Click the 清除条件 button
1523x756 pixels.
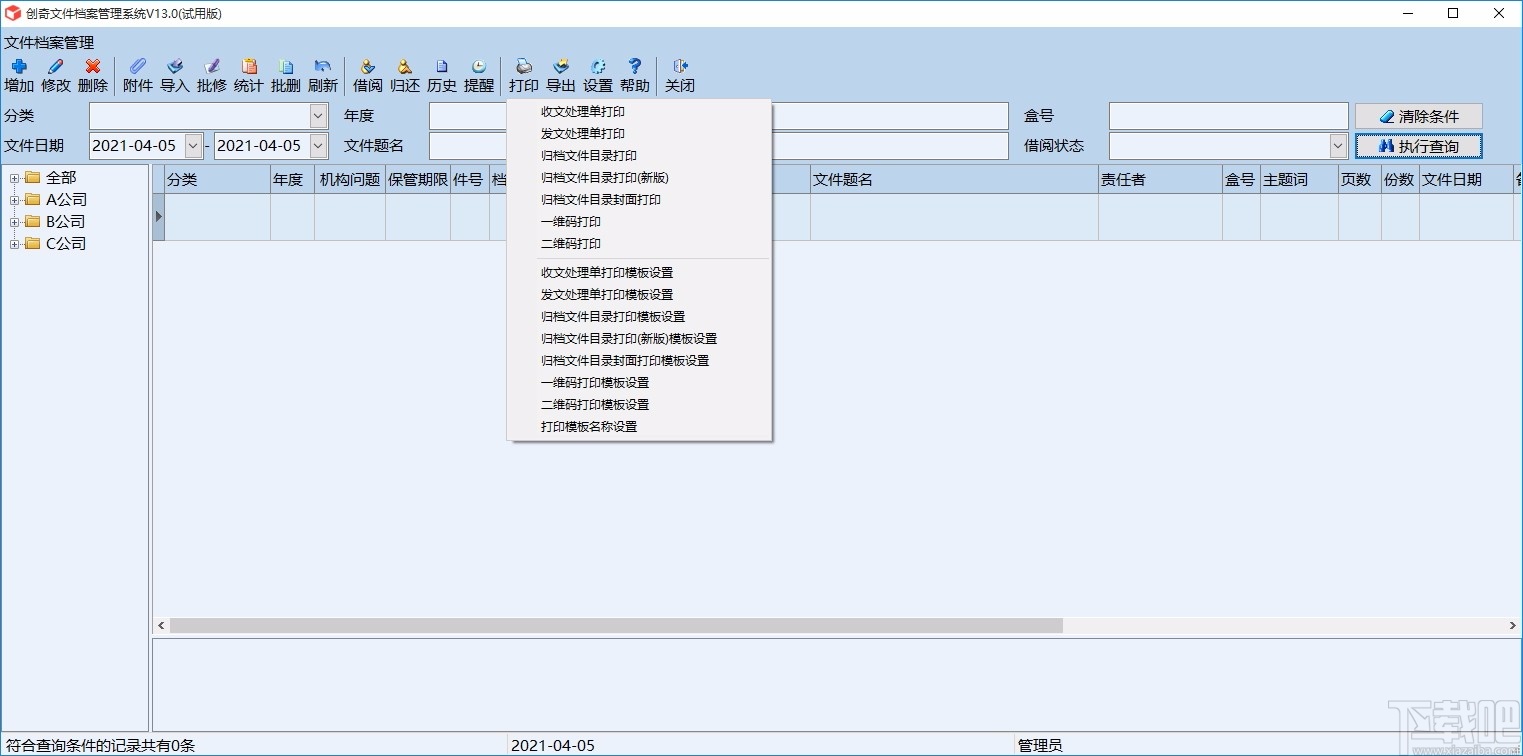tap(1418, 116)
